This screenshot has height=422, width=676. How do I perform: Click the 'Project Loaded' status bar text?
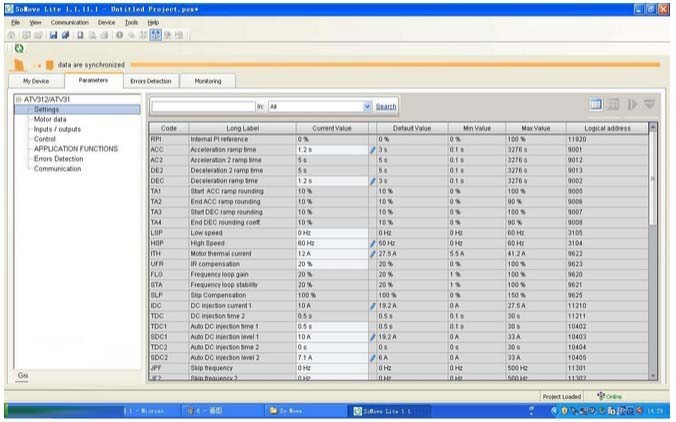tap(562, 397)
